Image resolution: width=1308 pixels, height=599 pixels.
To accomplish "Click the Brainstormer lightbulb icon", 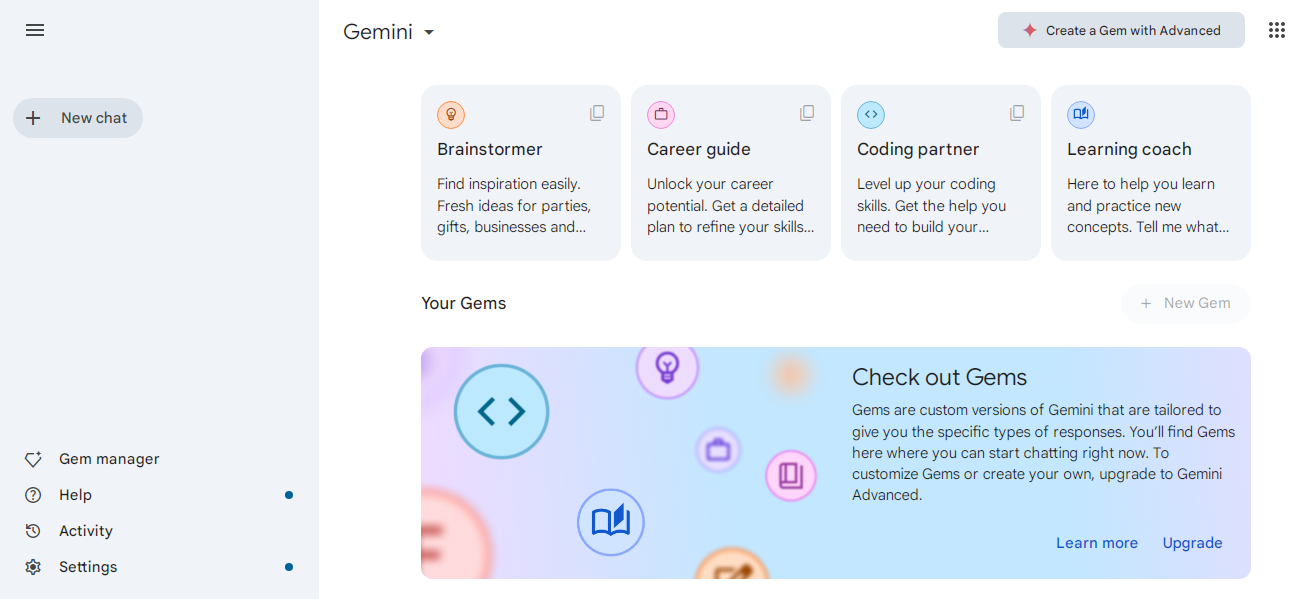I will (451, 115).
